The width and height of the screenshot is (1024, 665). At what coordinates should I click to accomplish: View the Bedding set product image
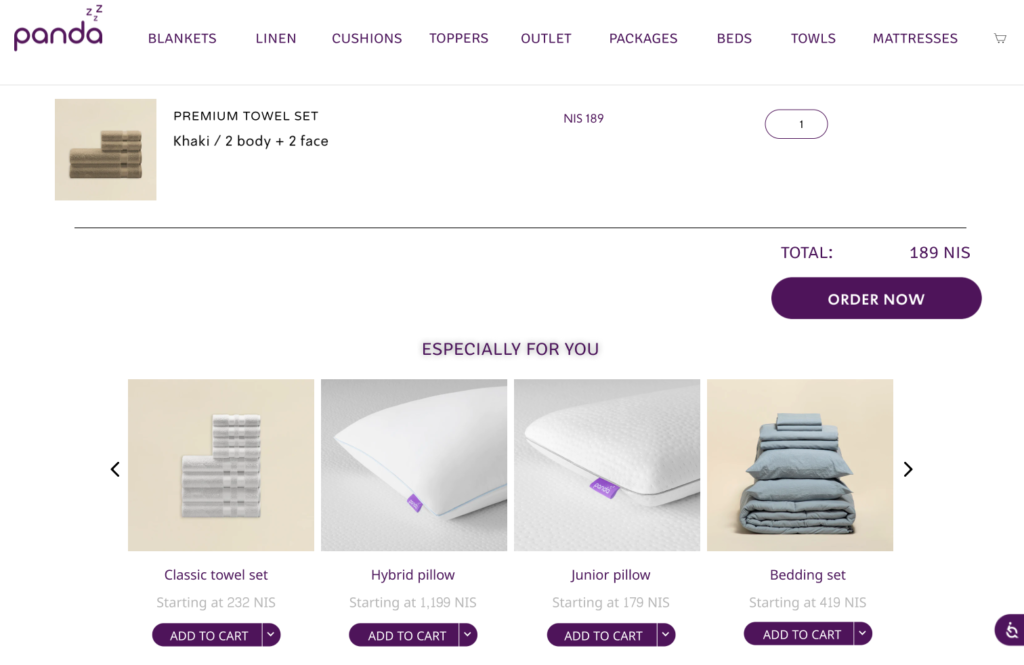pyautogui.click(x=800, y=465)
